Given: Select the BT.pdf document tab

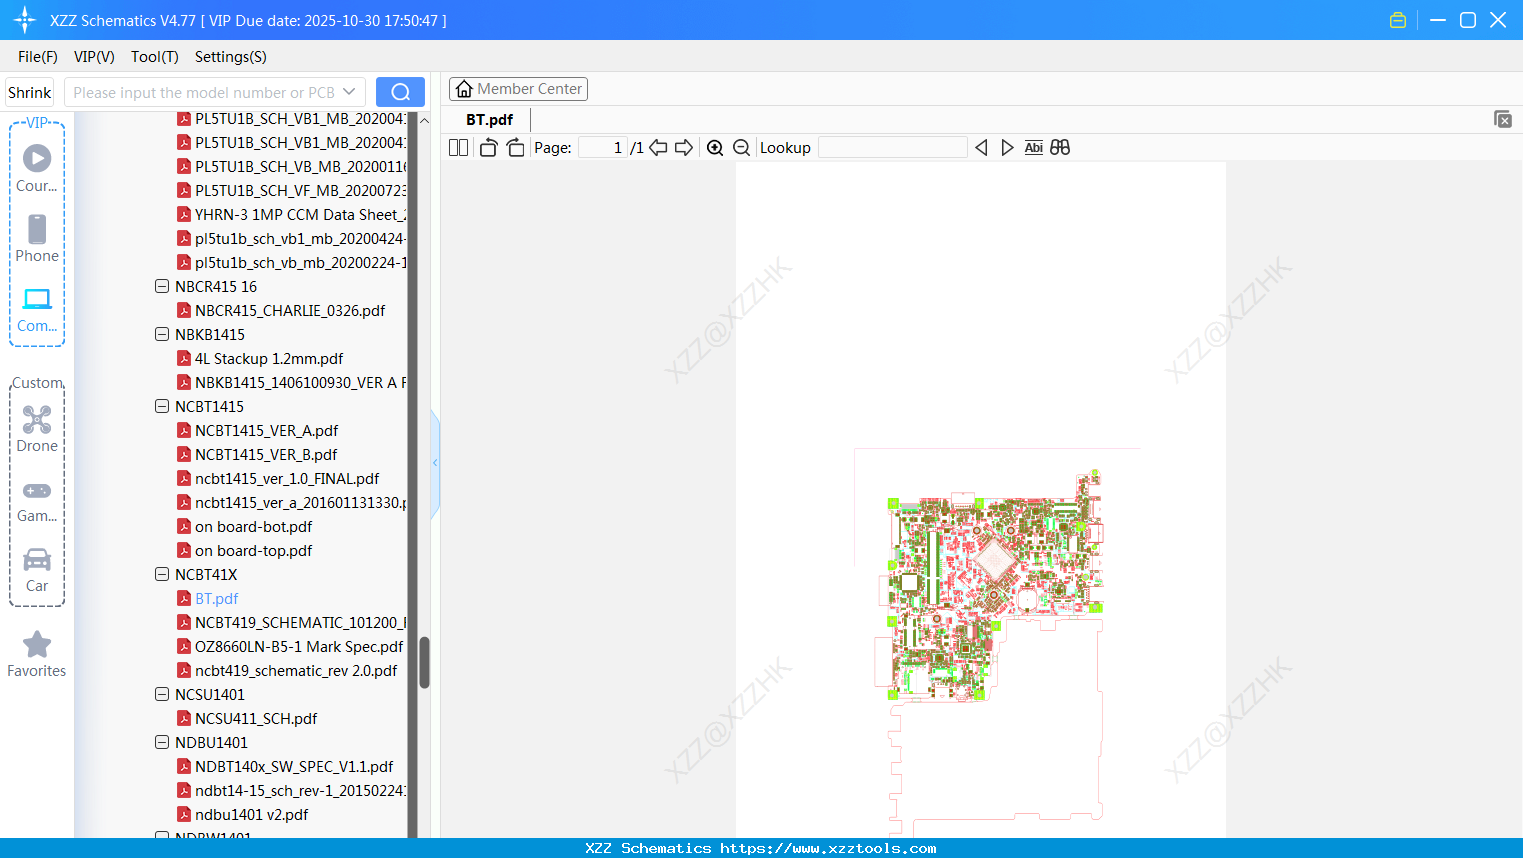Looking at the screenshot, I should [x=489, y=120].
